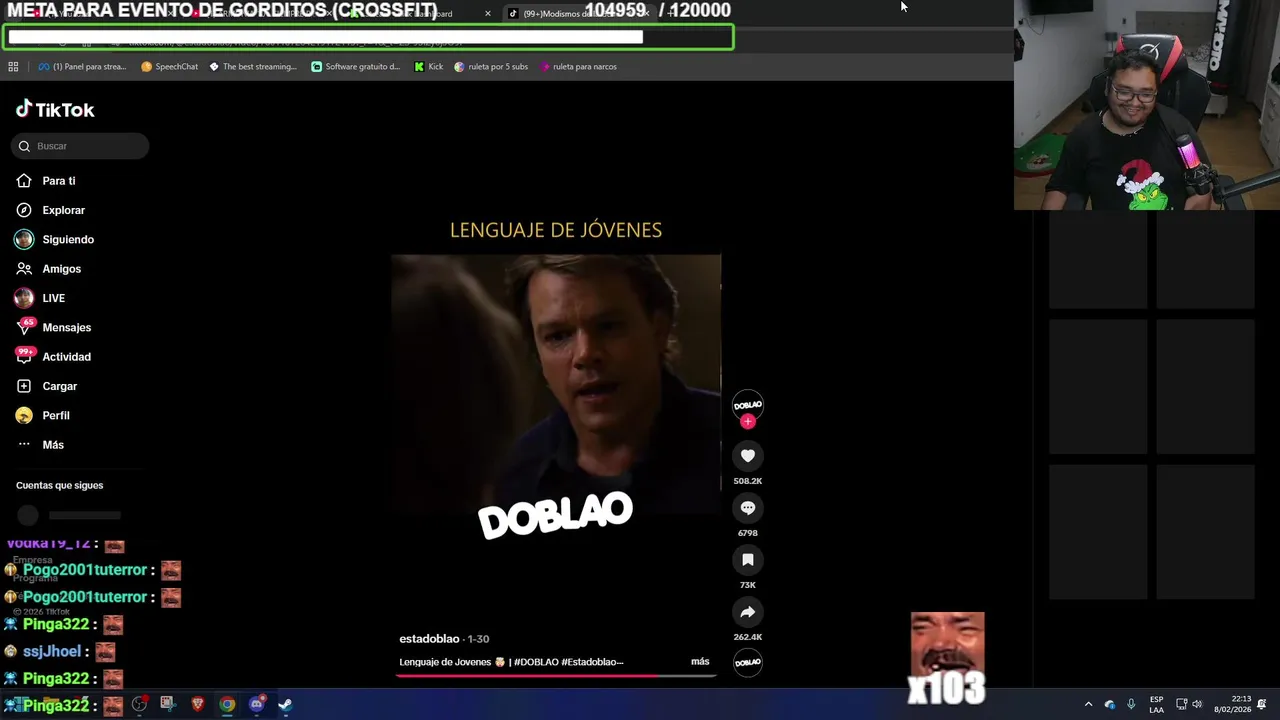Show hidden tray icons chevron
The width and height of the screenshot is (1280, 720).
pyautogui.click(x=1088, y=704)
